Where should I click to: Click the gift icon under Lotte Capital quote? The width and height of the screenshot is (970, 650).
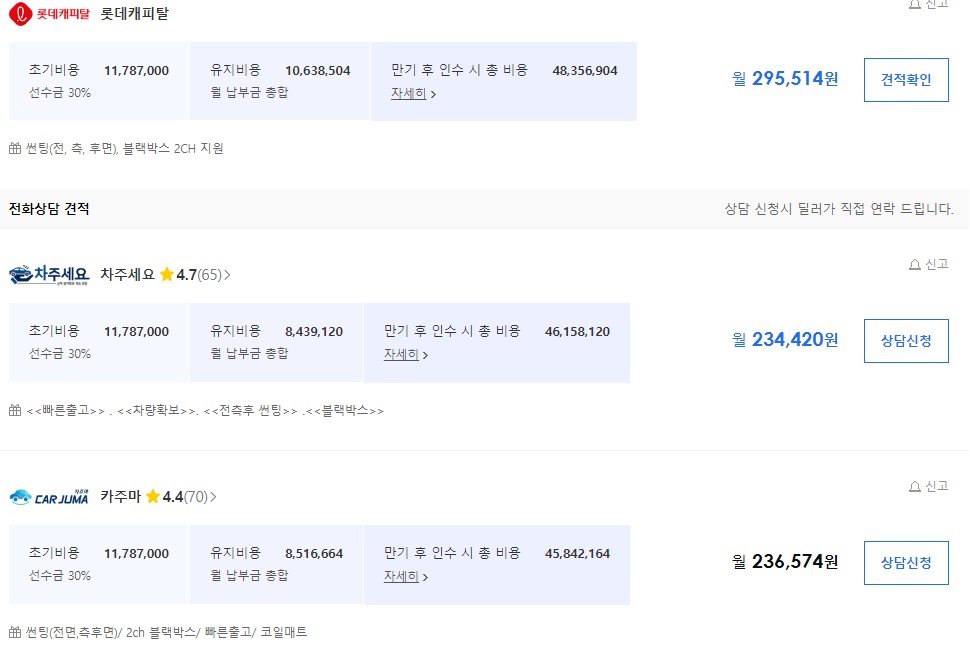(x=15, y=149)
